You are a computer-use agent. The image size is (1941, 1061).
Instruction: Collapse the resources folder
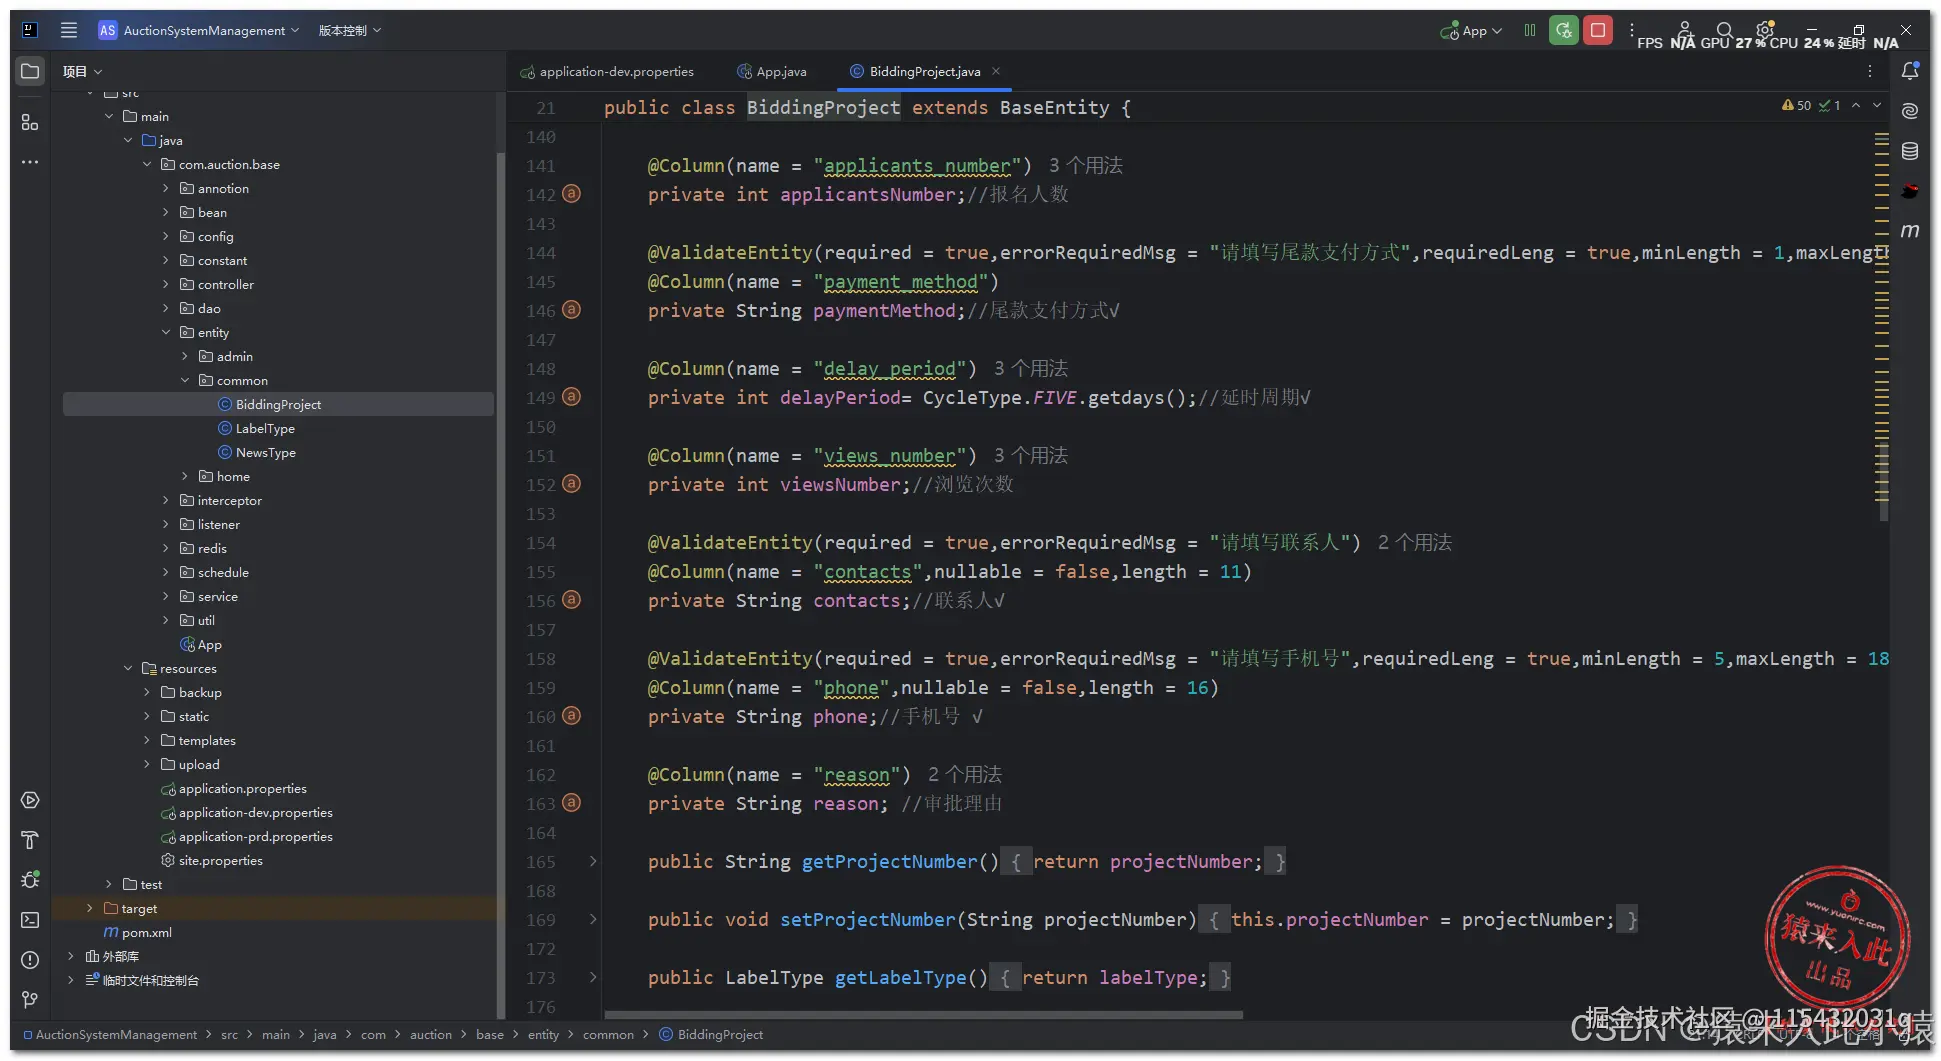(x=128, y=668)
